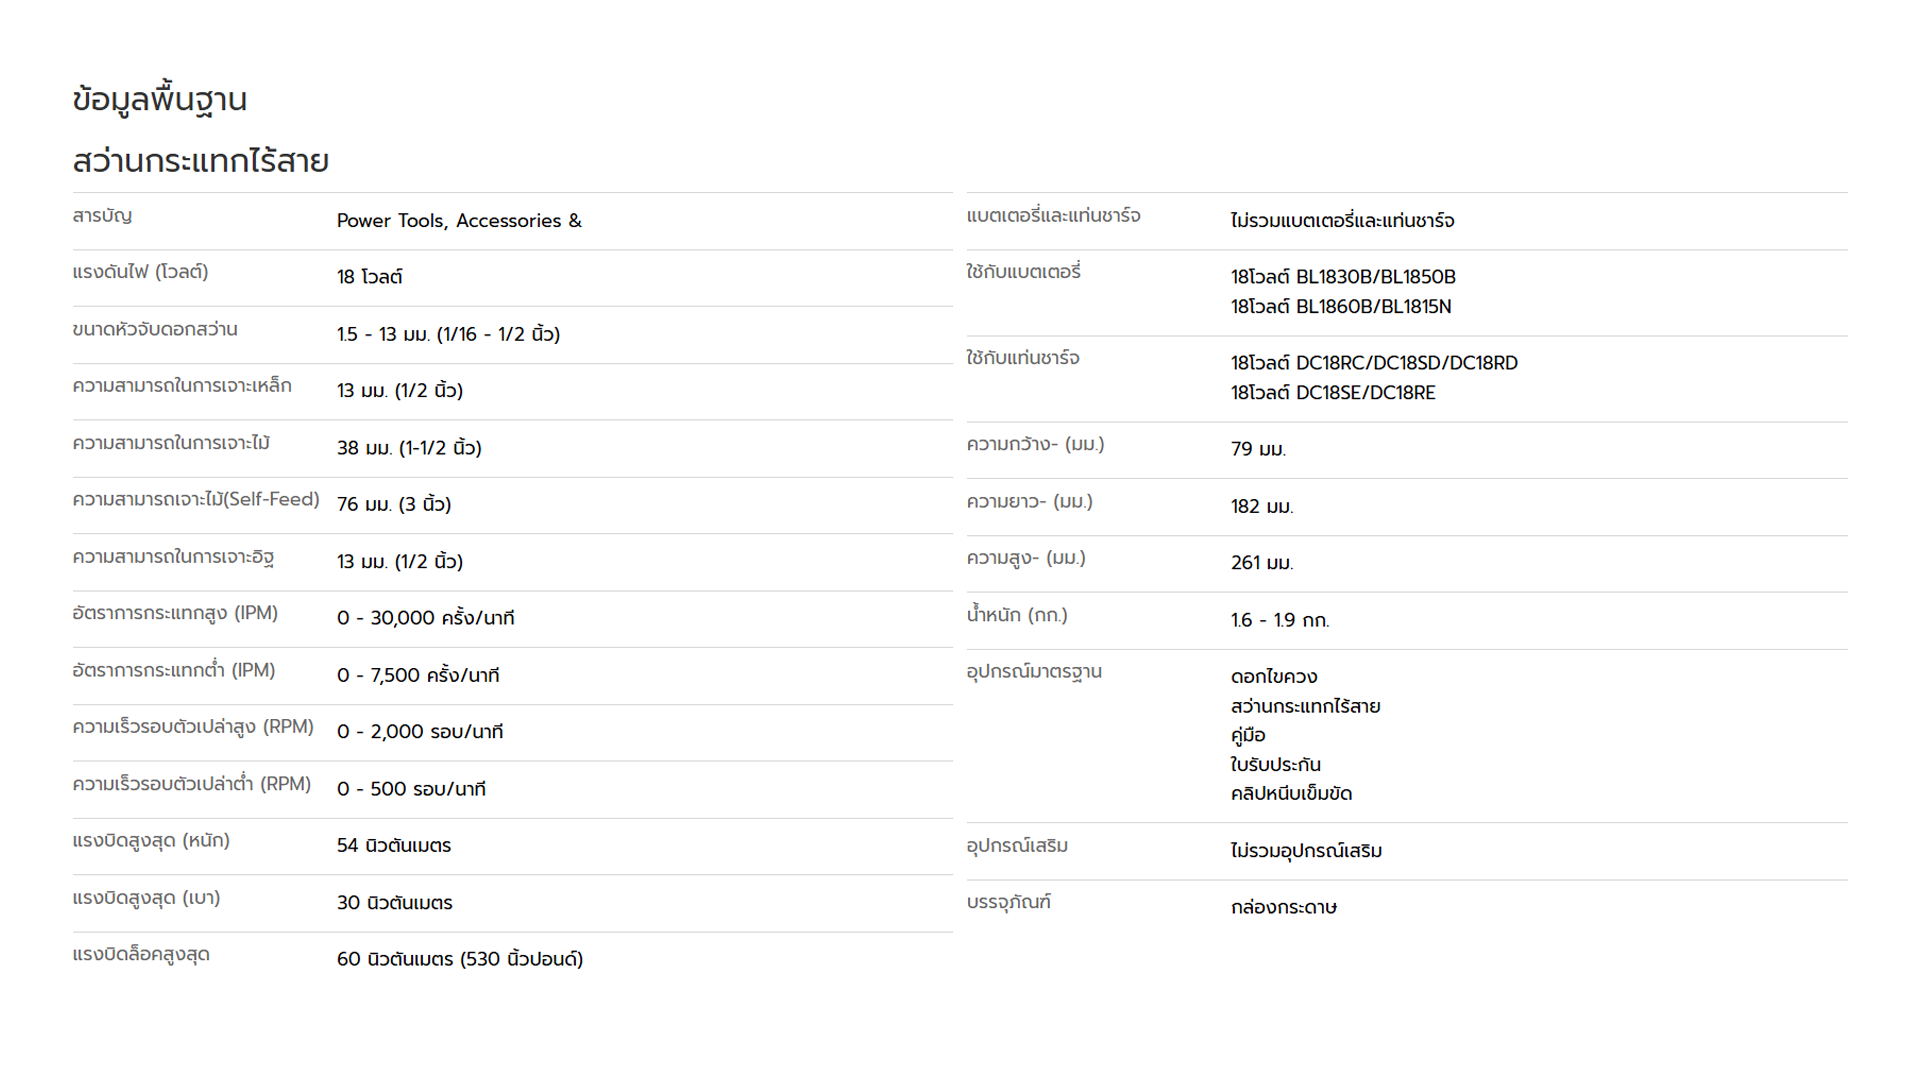Viewport: 1920px width, 1080px height.
Task: Click the 261 มม. height value
Action: coord(1262,563)
